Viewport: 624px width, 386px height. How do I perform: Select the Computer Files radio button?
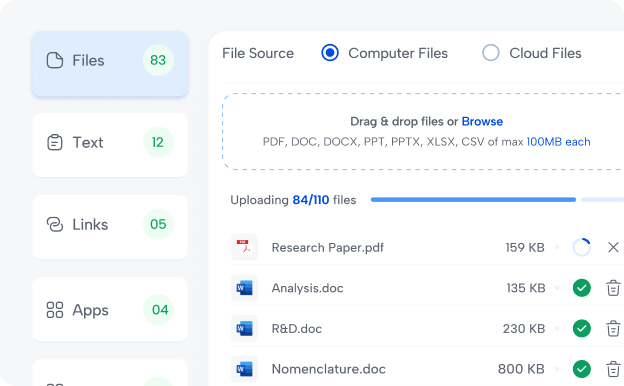pyautogui.click(x=330, y=53)
